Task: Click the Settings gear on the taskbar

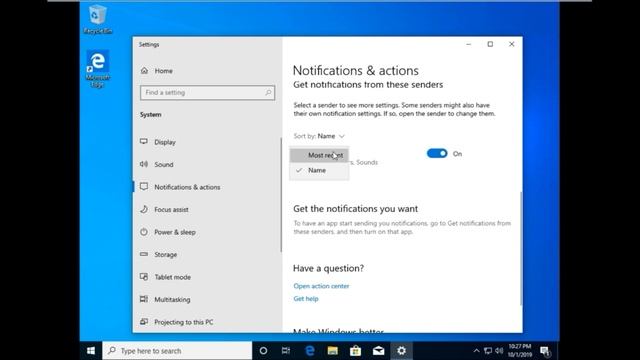Action: point(402,351)
